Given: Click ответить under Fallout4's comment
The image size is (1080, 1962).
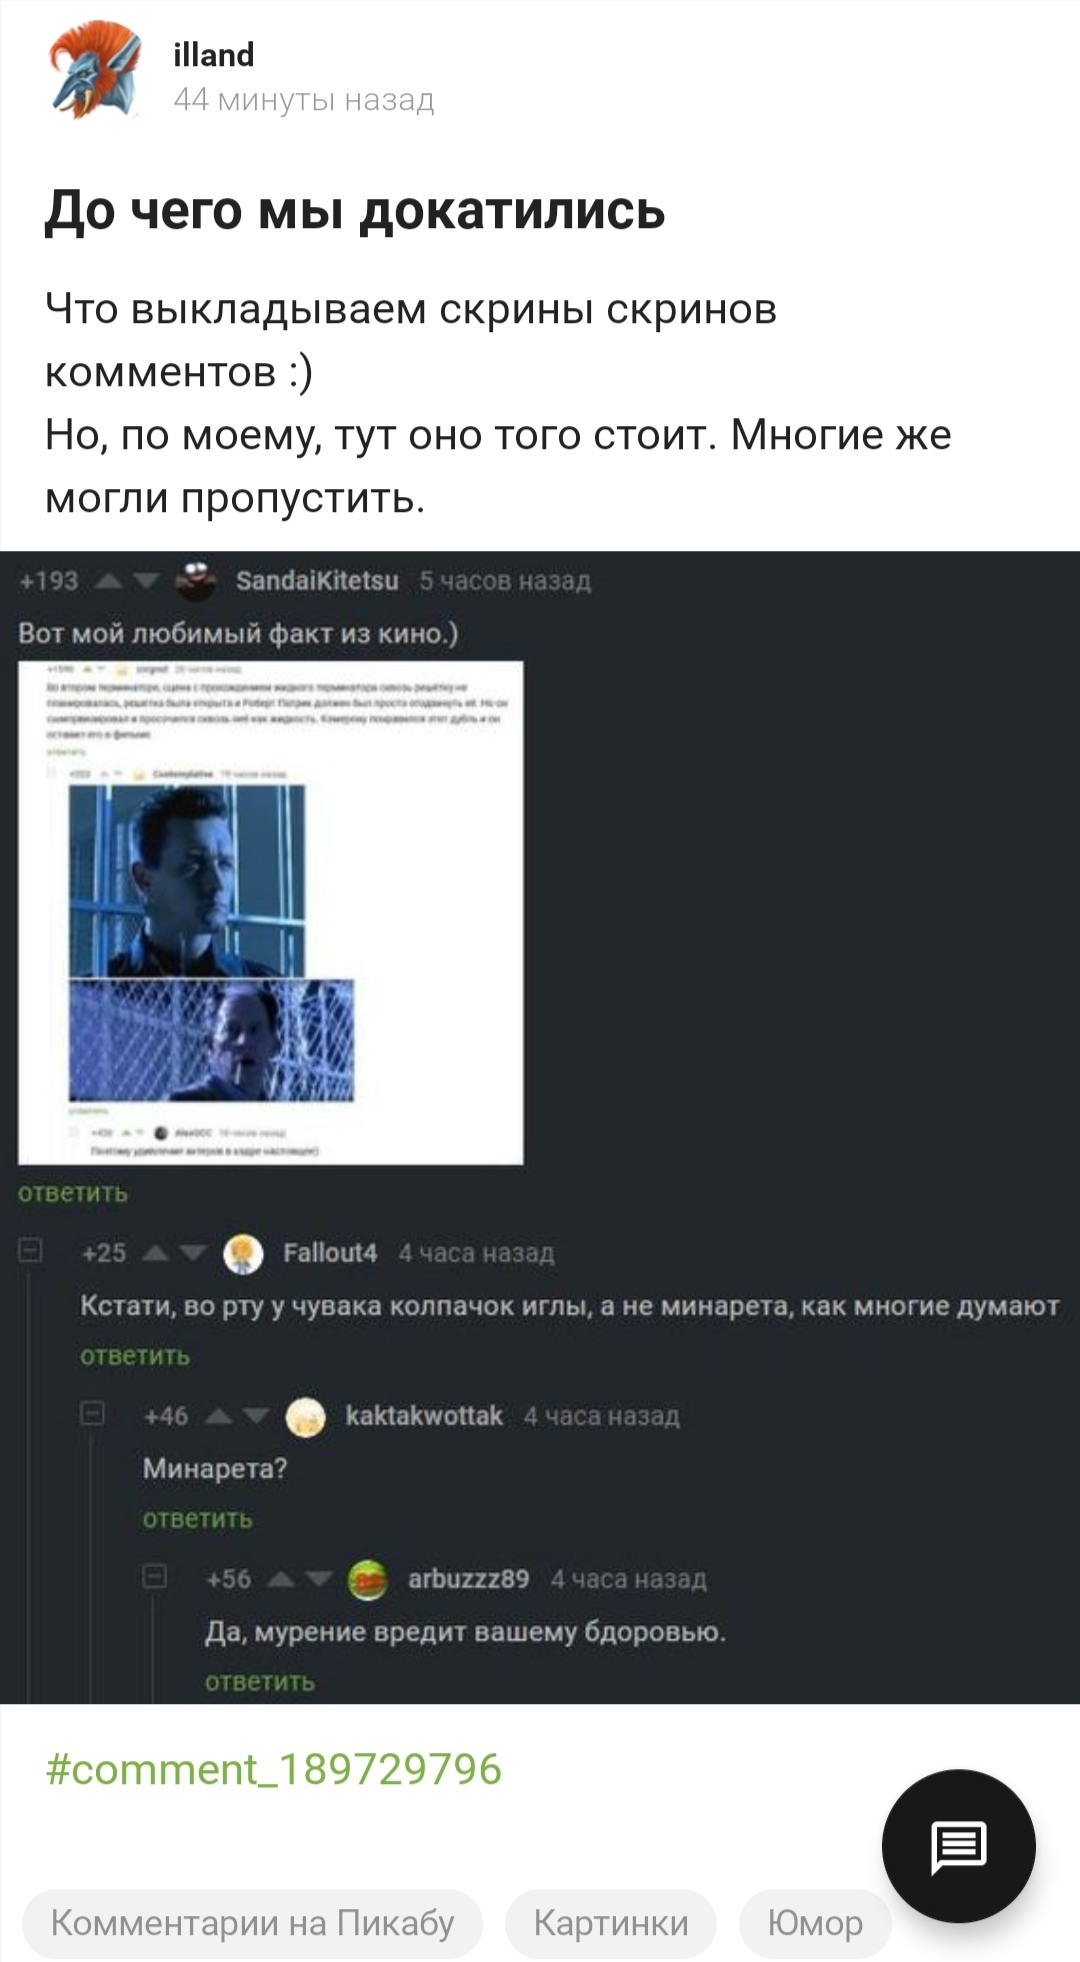Looking at the screenshot, I should 135,1356.
